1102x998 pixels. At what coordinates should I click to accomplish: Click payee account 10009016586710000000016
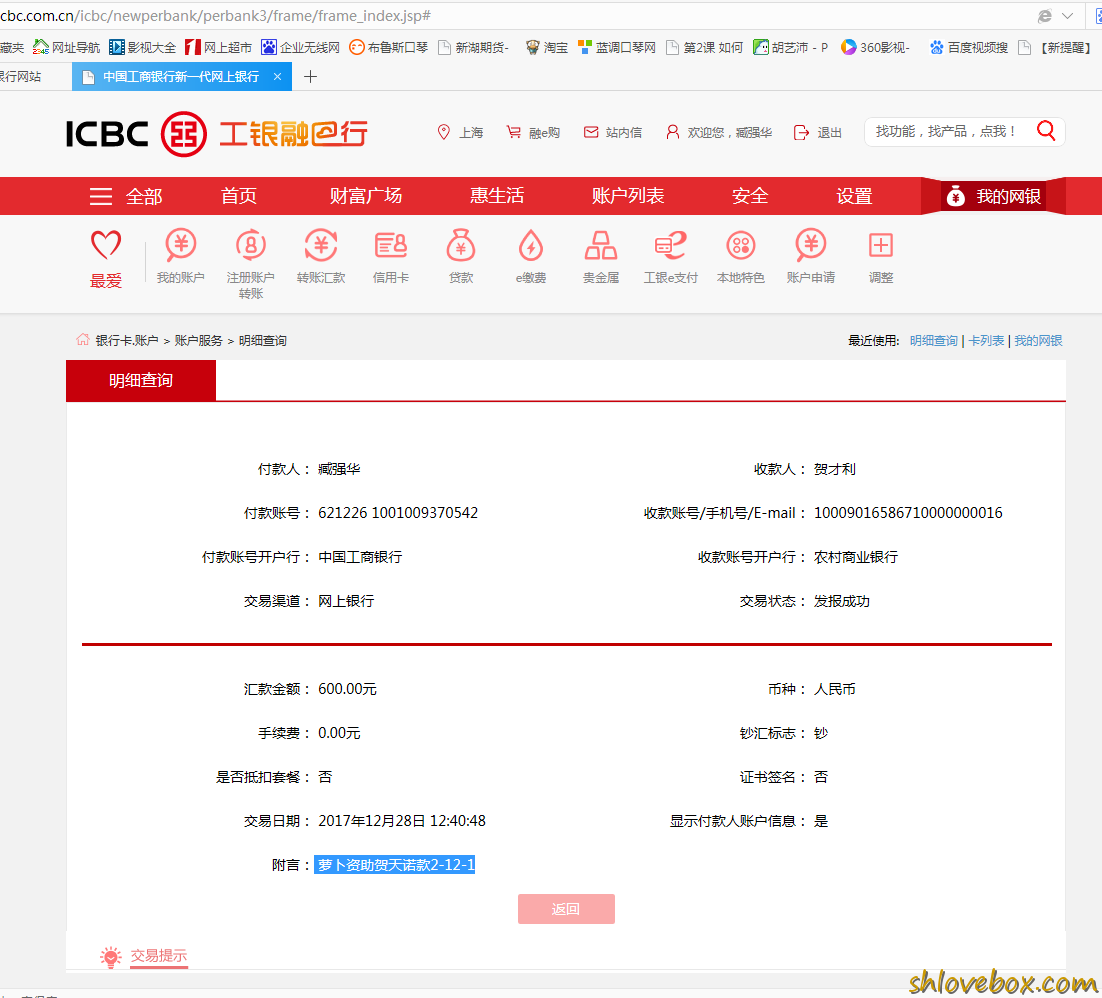click(908, 513)
